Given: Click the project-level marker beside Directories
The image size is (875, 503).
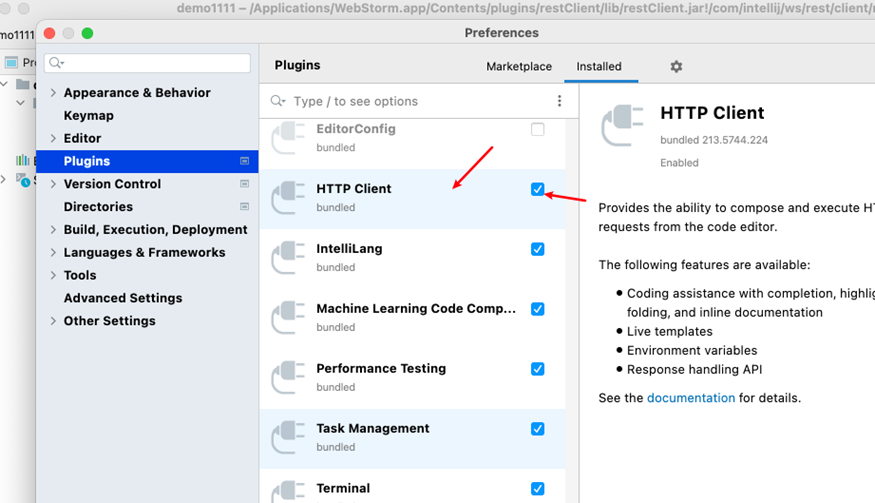Looking at the screenshot, I should [x=244, y=207].
